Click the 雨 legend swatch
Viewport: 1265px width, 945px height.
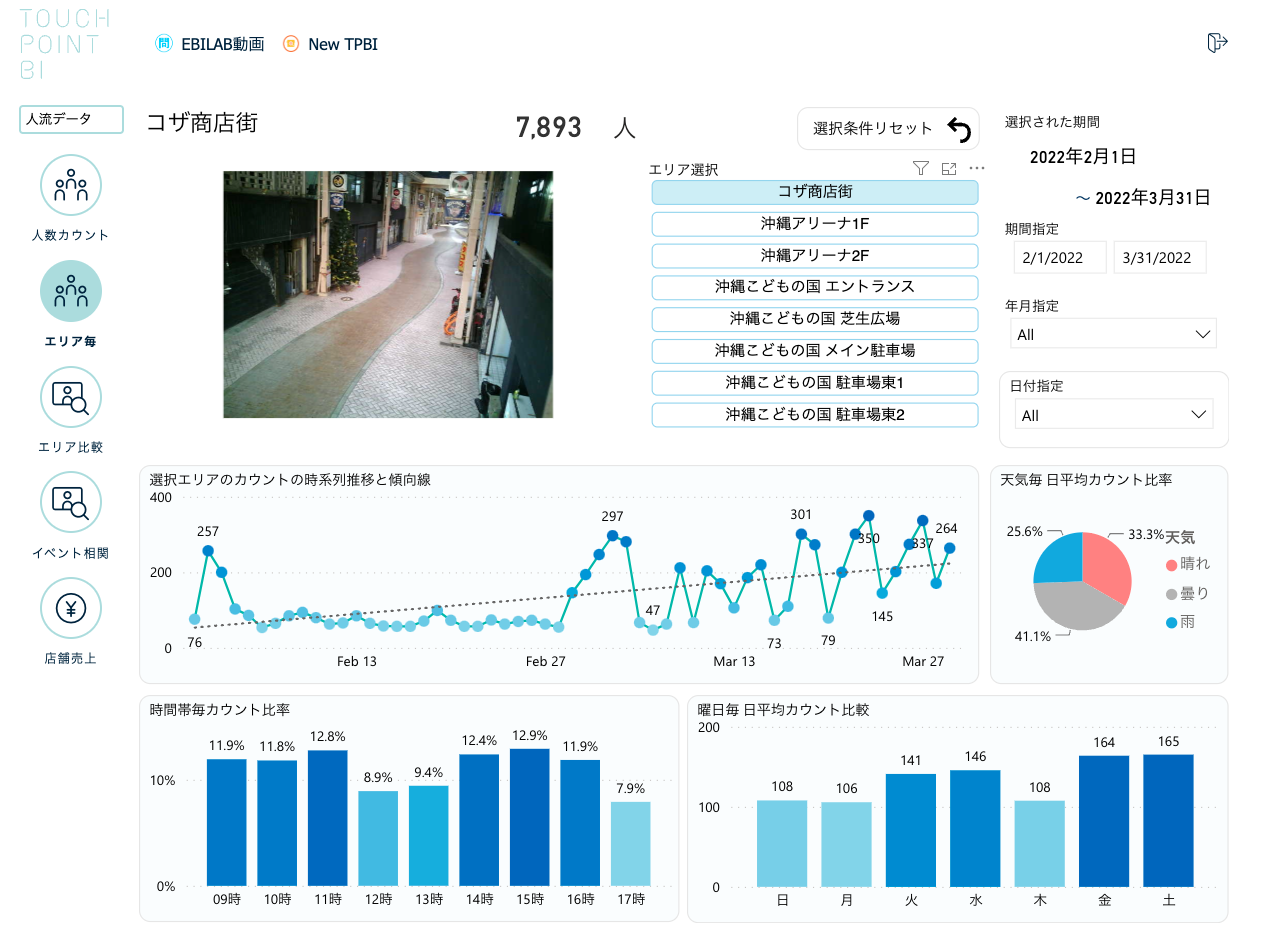pyautogui.click(x=1172, y=622)
